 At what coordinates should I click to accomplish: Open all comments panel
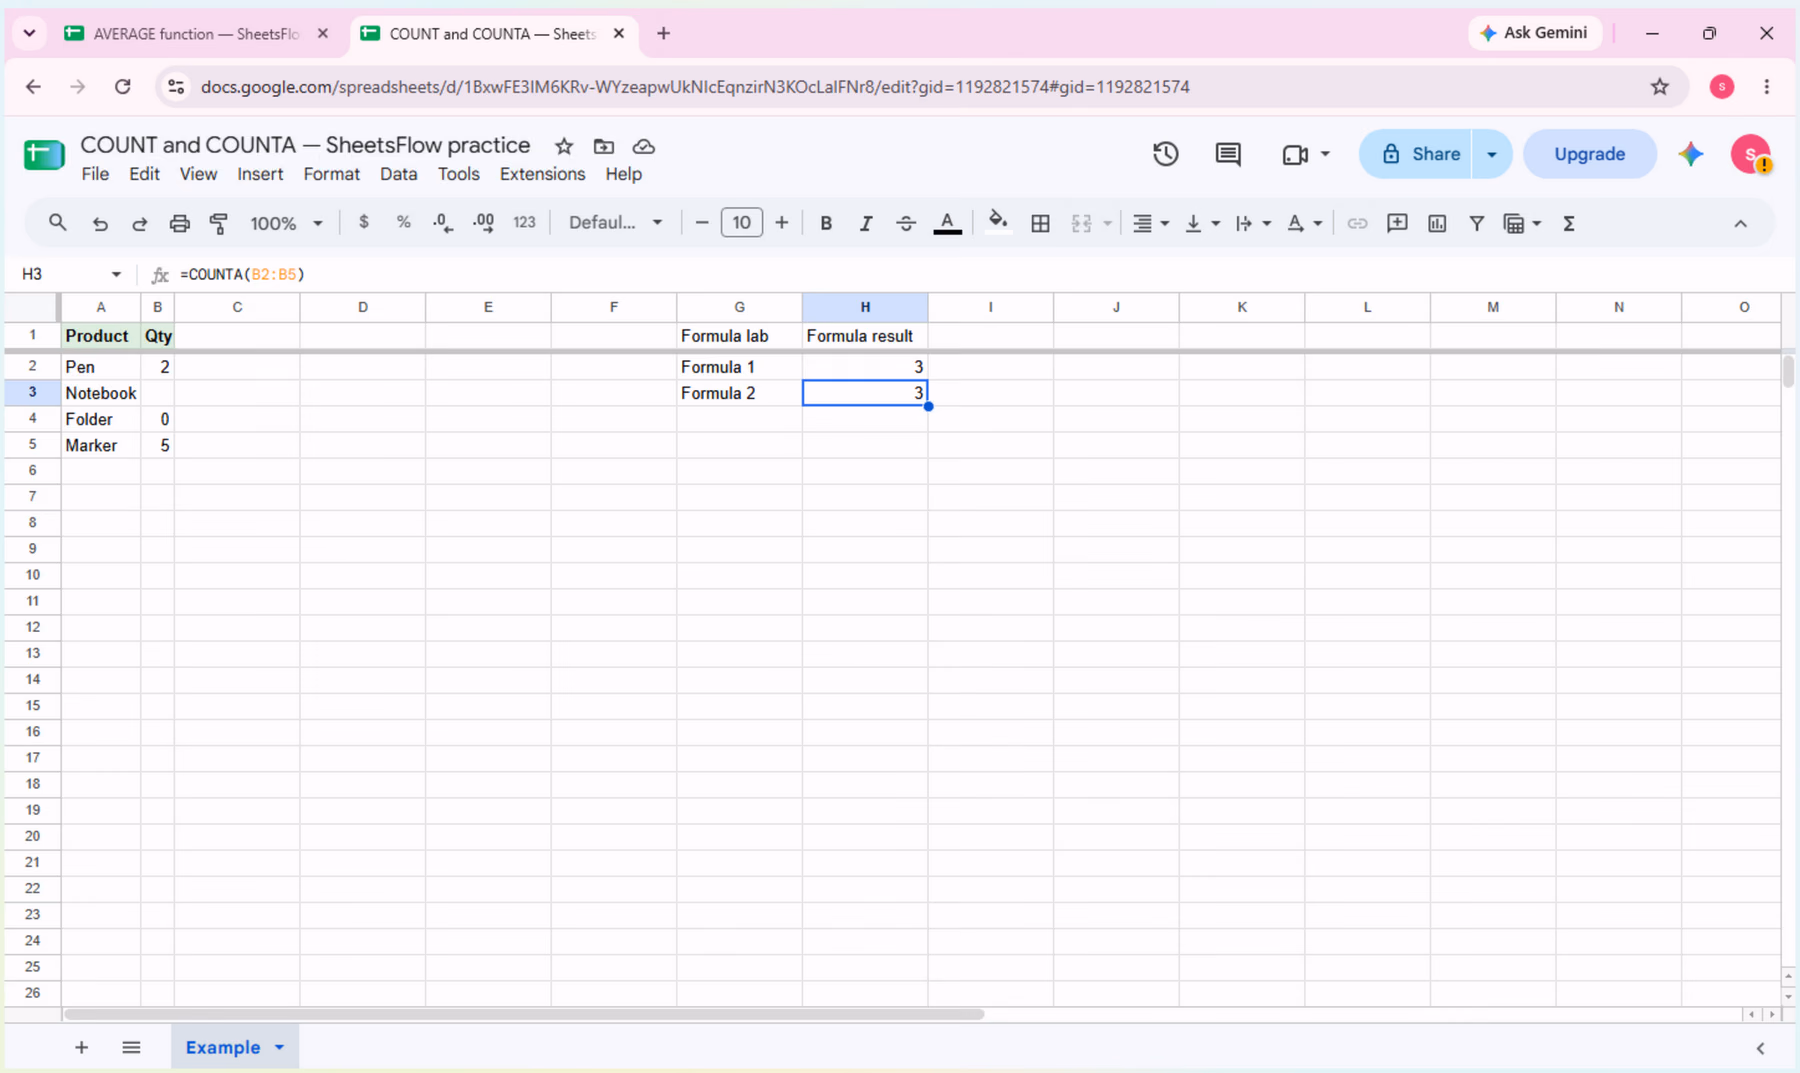pos(1228,154)
